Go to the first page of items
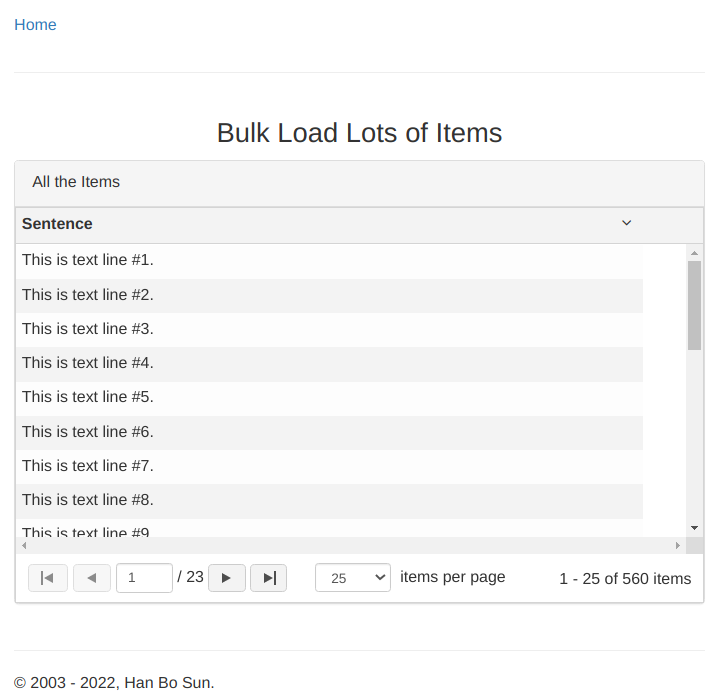The height and width of the screenshot is (694, 716). pyautogui.click(x=48, y=578)
